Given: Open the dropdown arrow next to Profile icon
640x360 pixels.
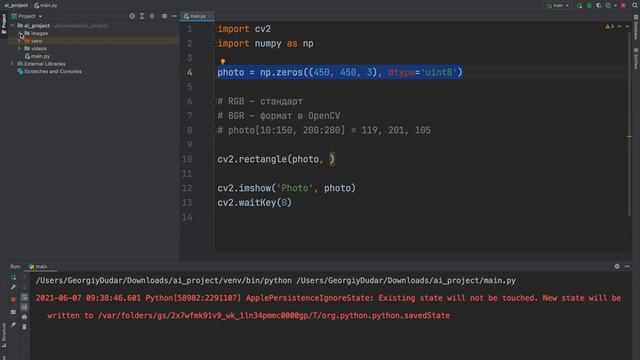Looking at the screenshot, I should (x=616, y=5).
